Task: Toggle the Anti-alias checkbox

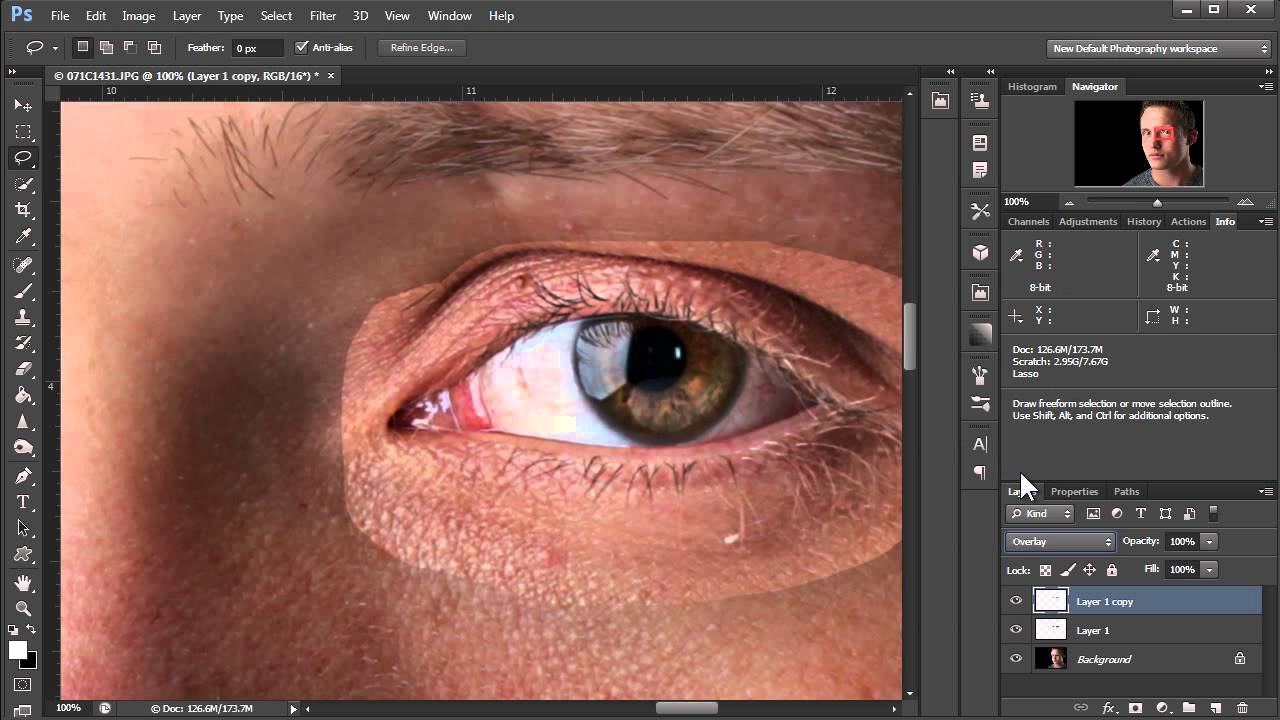Action: coord(302,47)
